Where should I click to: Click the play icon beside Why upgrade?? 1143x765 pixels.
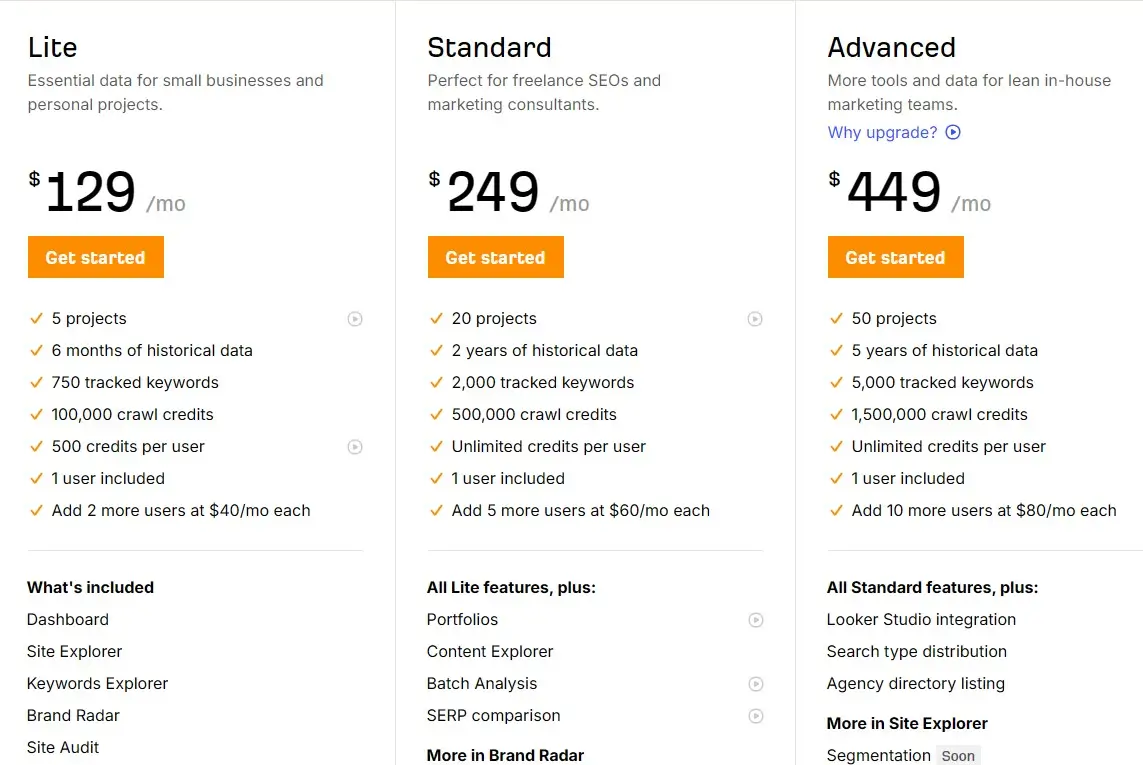tap(953, 132)
